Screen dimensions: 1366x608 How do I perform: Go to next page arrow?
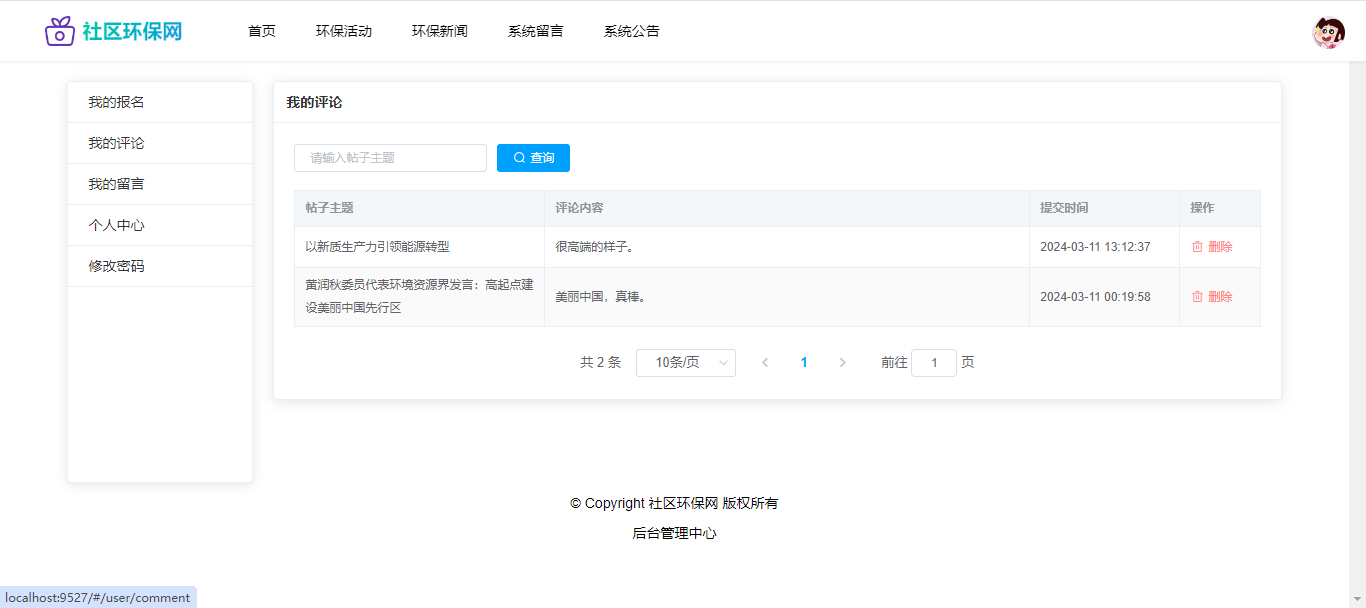pyautogui.click(x=842, y=363)
